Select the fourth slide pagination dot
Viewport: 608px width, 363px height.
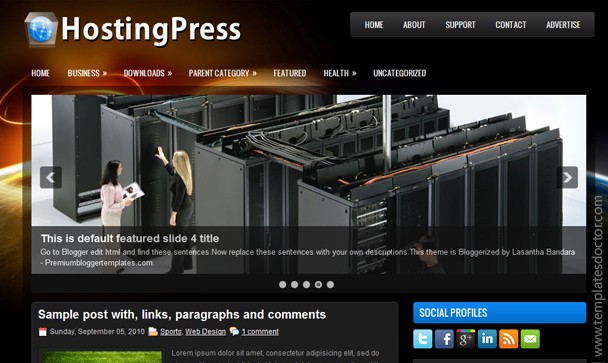point(318,285)
